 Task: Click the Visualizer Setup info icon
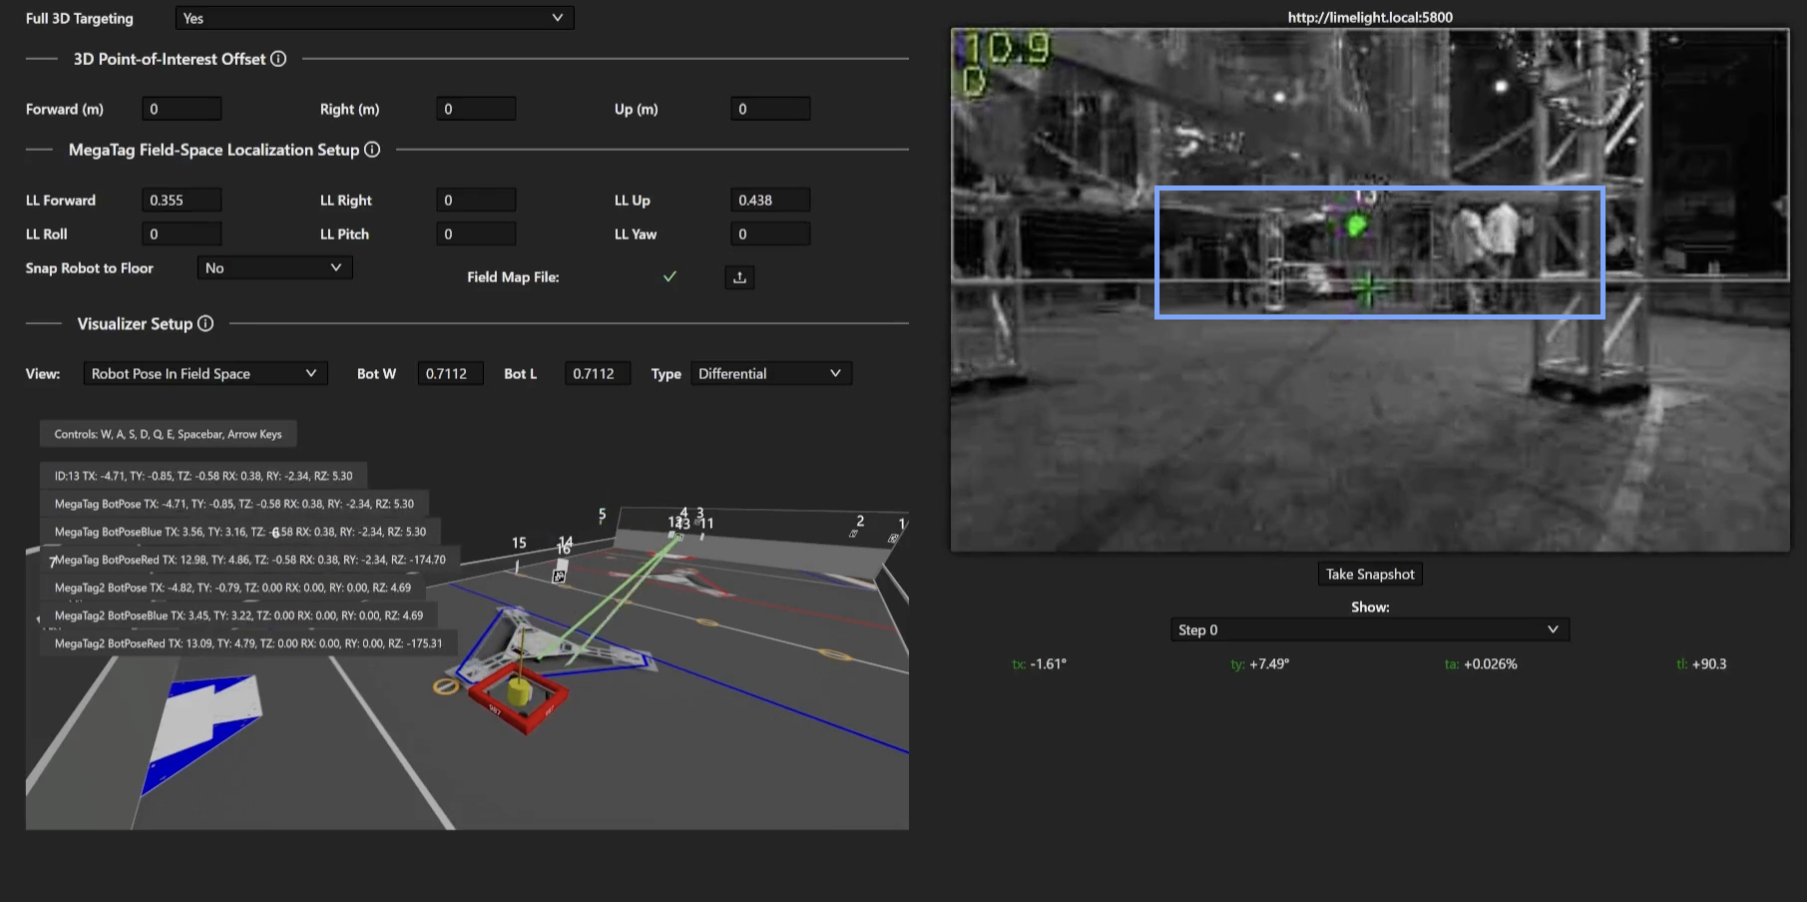(x=205, y=324)
